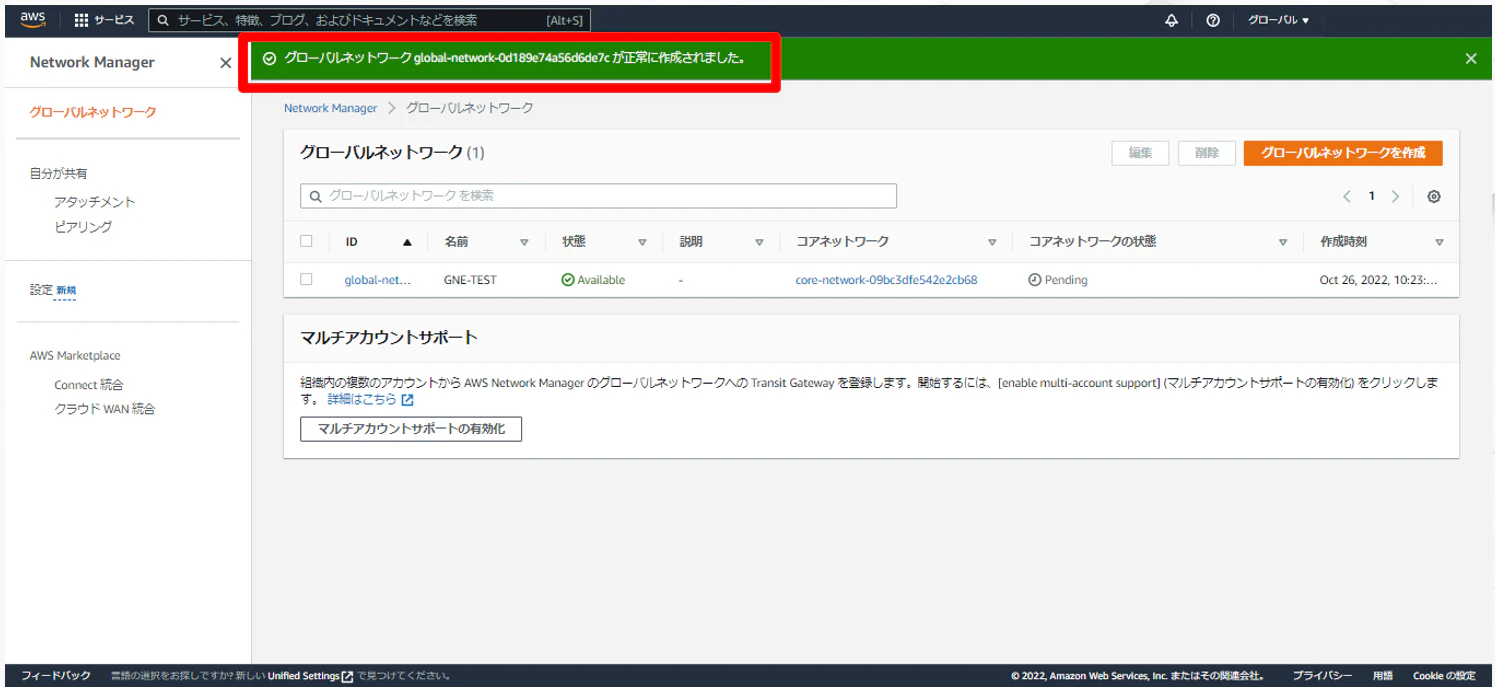Open the notifications bell

point(1172,20)
